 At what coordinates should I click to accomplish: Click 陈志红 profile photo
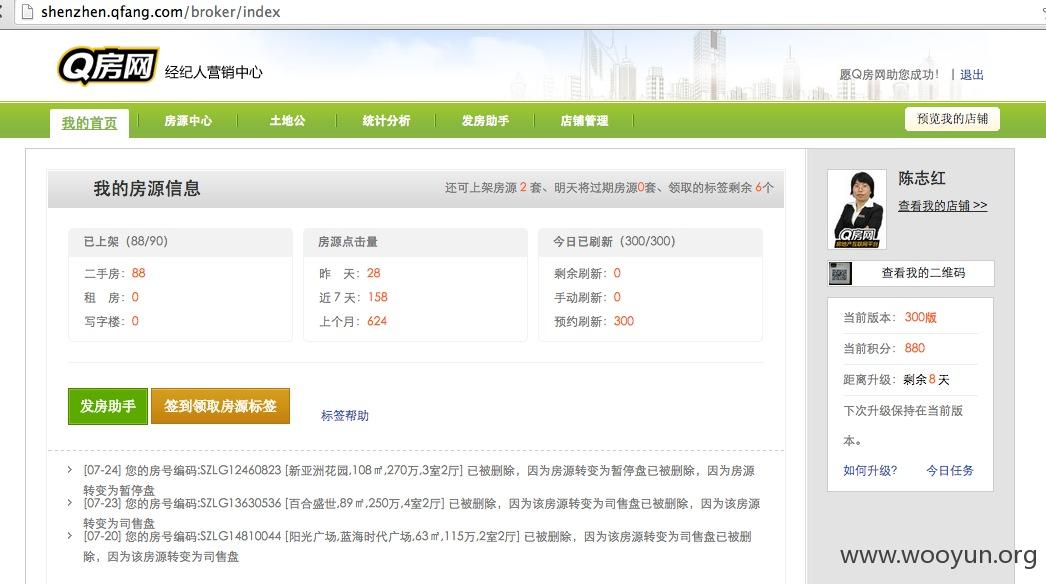click(x=857, y=210)
